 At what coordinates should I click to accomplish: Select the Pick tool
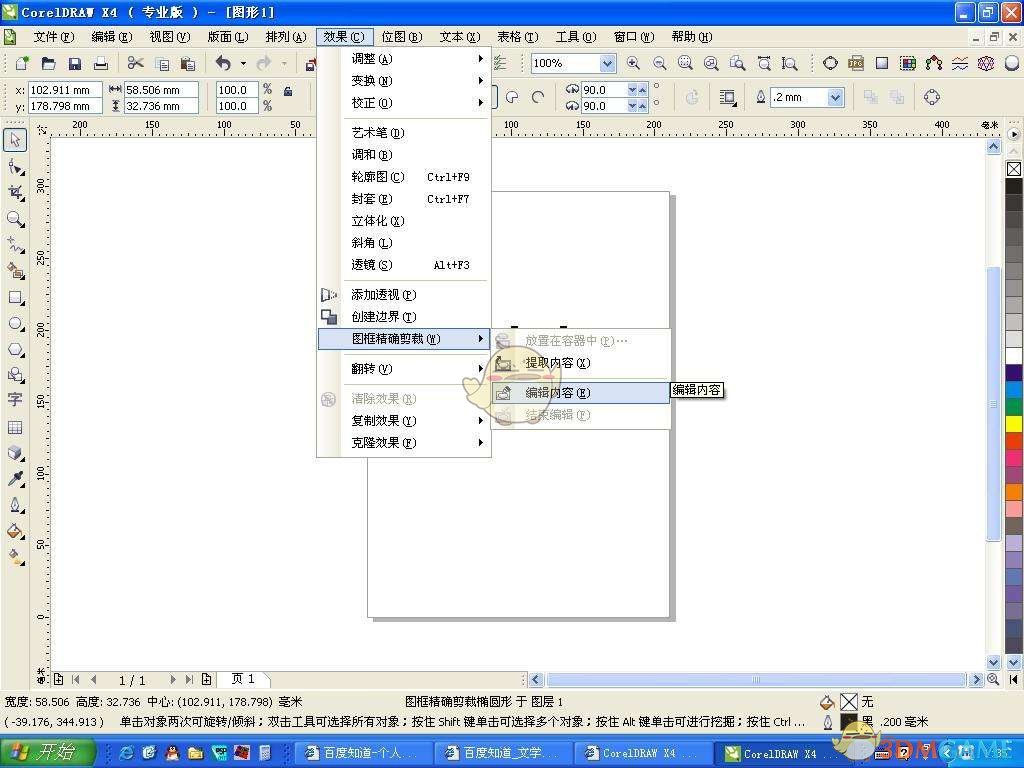(x=15, y=141)
